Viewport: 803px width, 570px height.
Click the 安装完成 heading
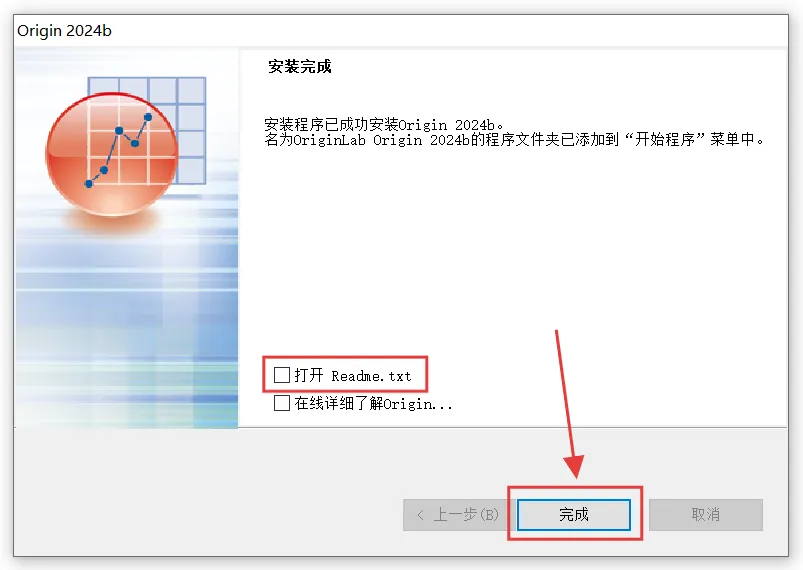[x=300, y=67]
